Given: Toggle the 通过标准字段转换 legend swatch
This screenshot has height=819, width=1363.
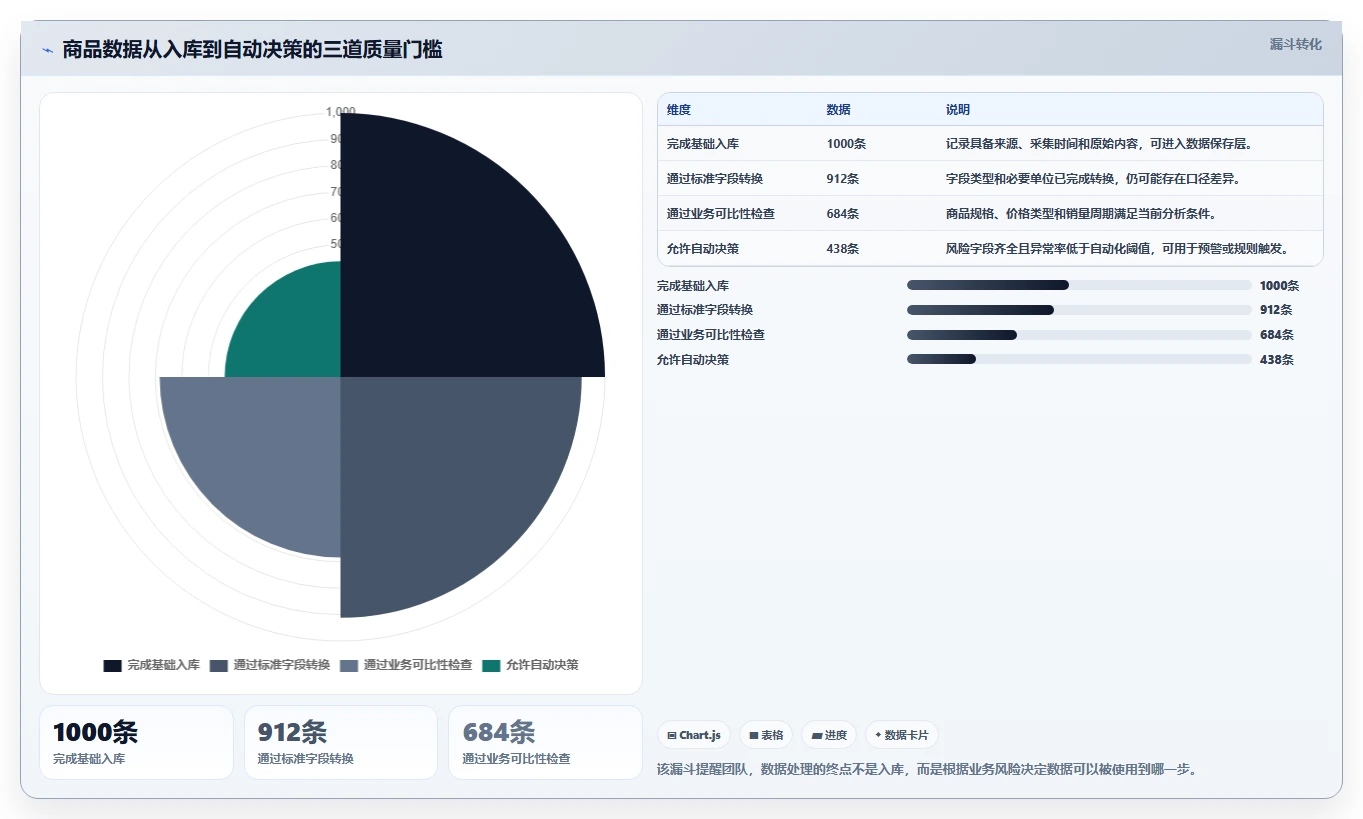Looking at the screenshot, I should click(x=219, y=665).
